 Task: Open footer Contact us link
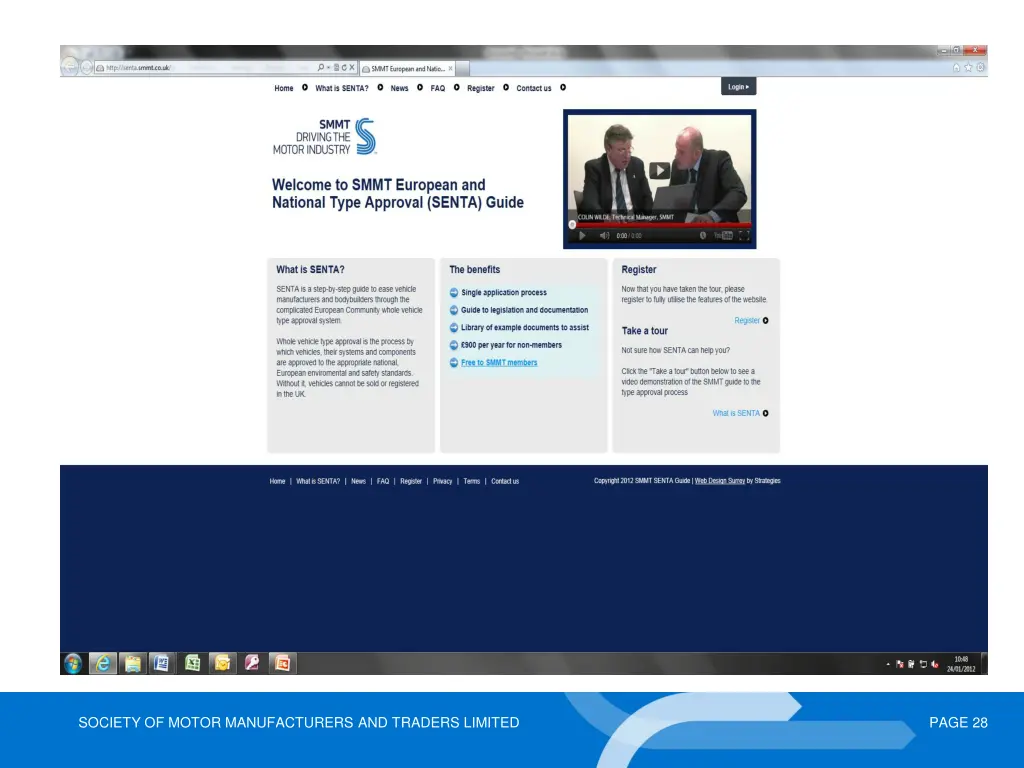505,481
